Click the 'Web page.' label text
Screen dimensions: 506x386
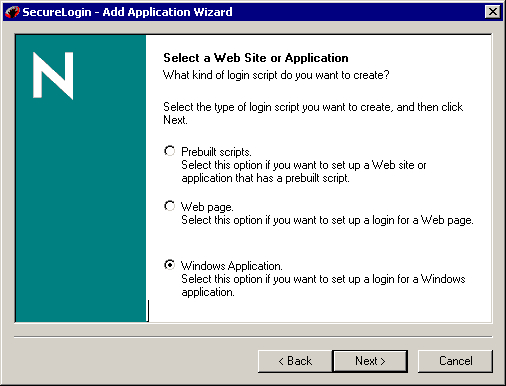[x=207, y=207]
